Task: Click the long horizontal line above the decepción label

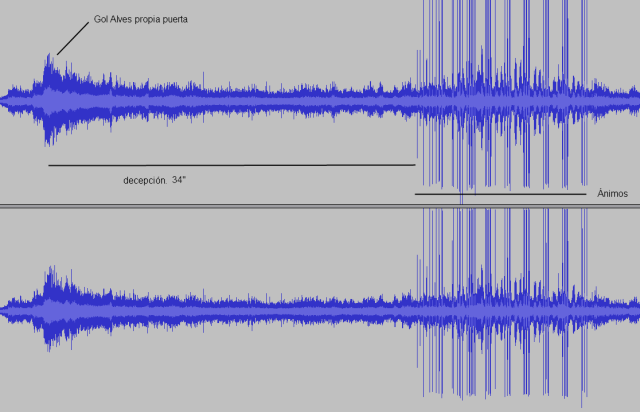Action: [230, 165]
